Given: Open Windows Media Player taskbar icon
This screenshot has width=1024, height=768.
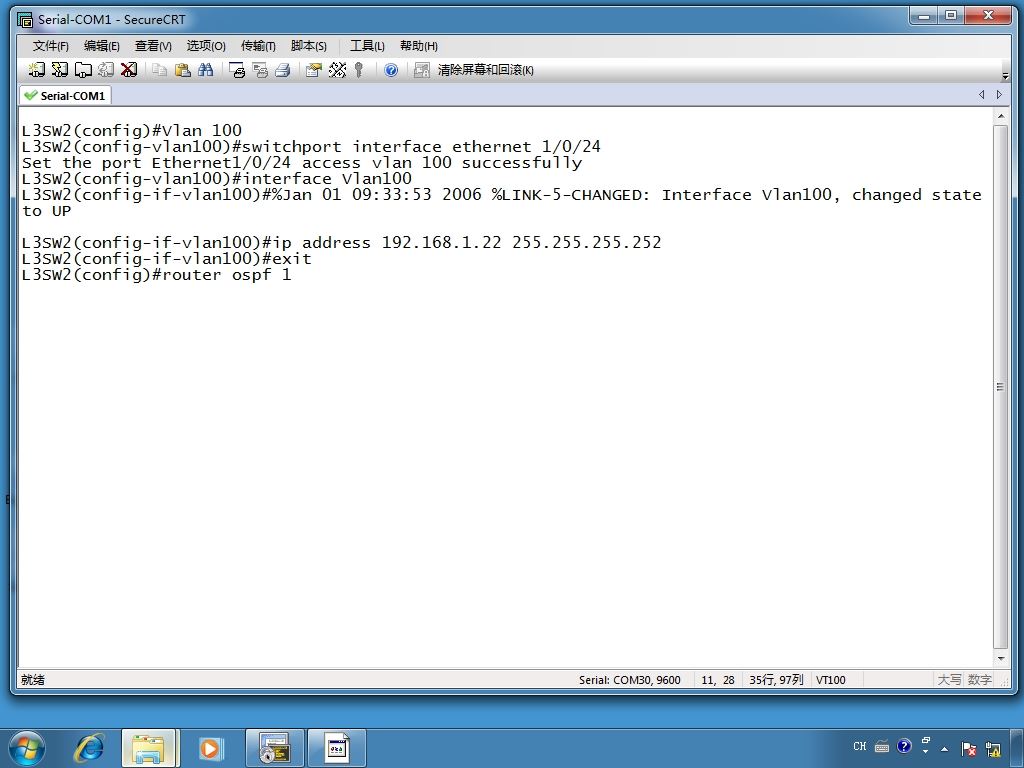Looking at the screenshot, I should click(210, 748).
